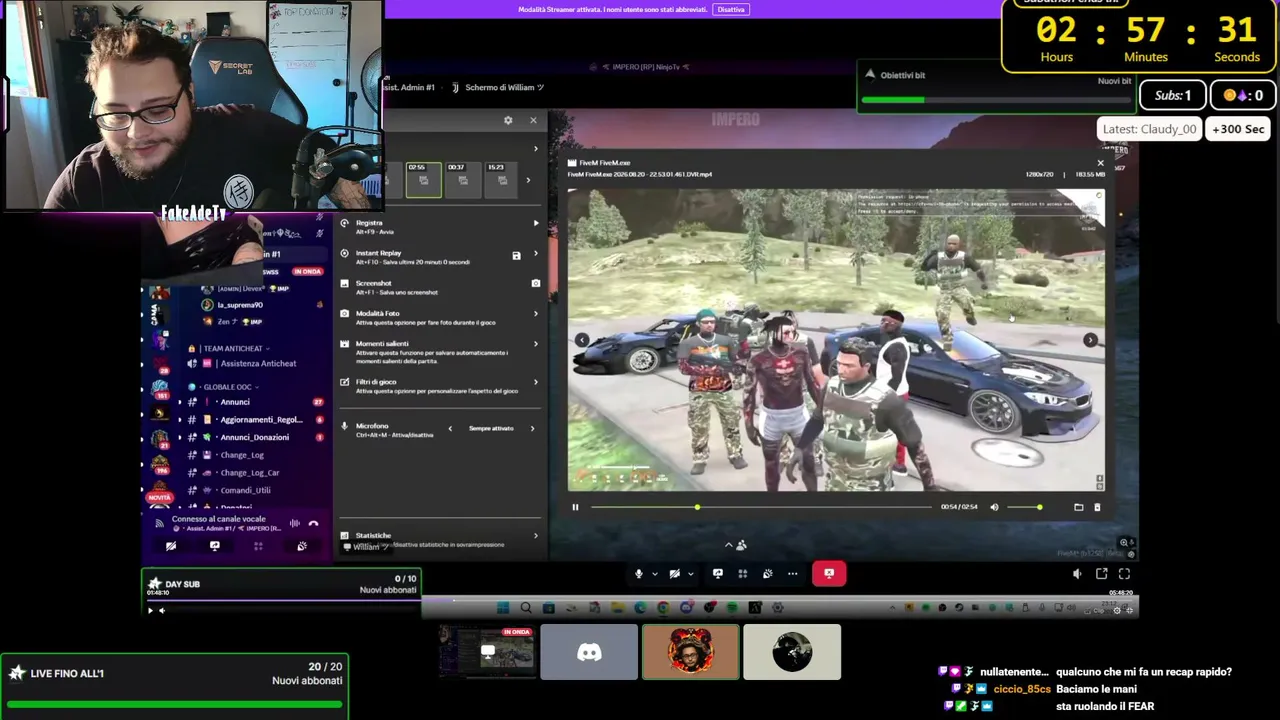Show more gallery thumbnails with right arrow

click(x=529, y=180)
